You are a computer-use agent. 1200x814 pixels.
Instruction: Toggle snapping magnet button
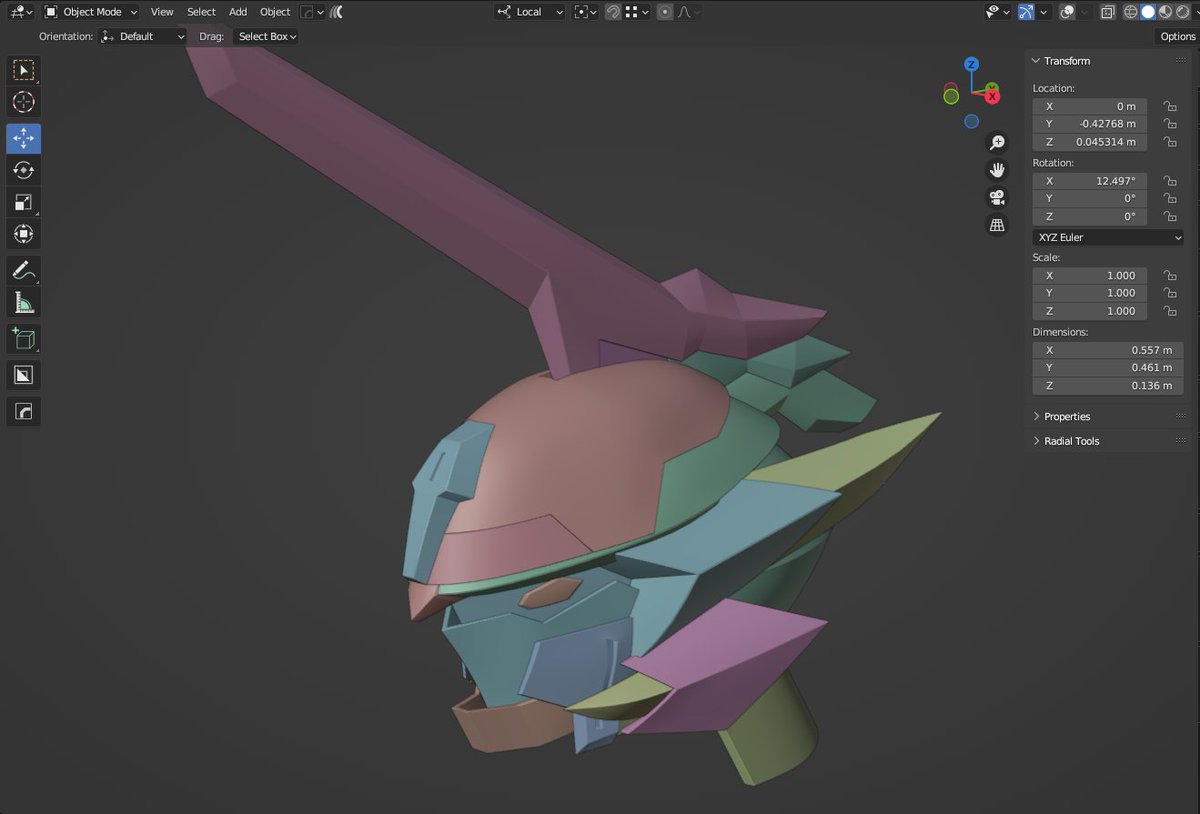(x=613, y=12)
